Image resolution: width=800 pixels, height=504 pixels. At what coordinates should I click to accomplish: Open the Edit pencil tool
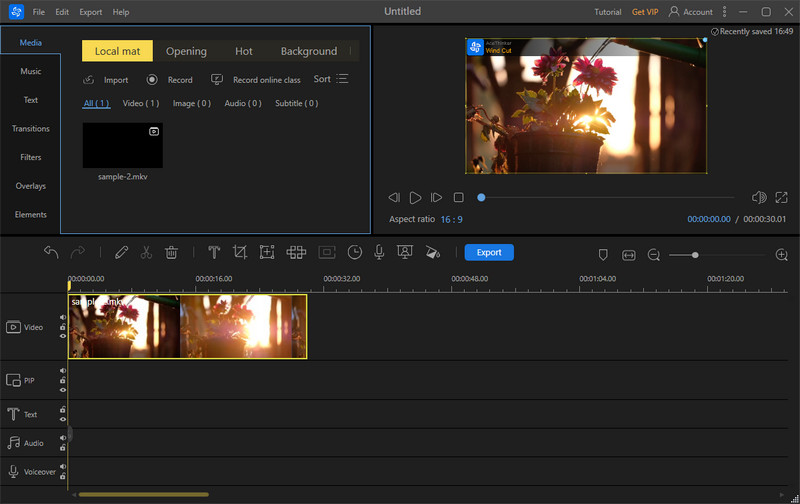pos(121,252)
